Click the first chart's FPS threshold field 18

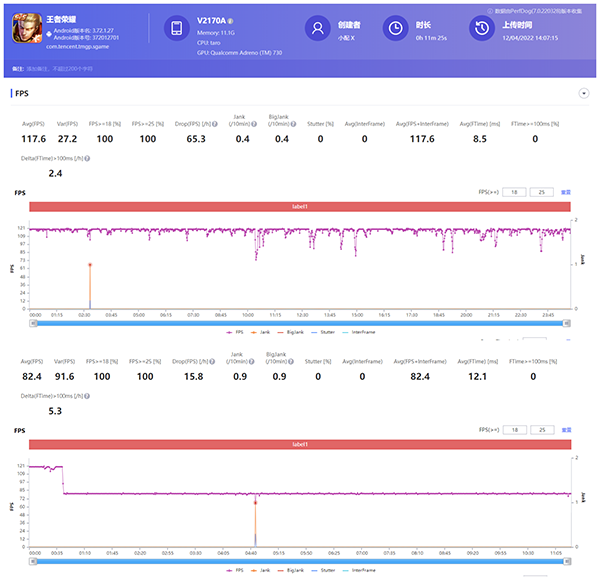[515, 191]
